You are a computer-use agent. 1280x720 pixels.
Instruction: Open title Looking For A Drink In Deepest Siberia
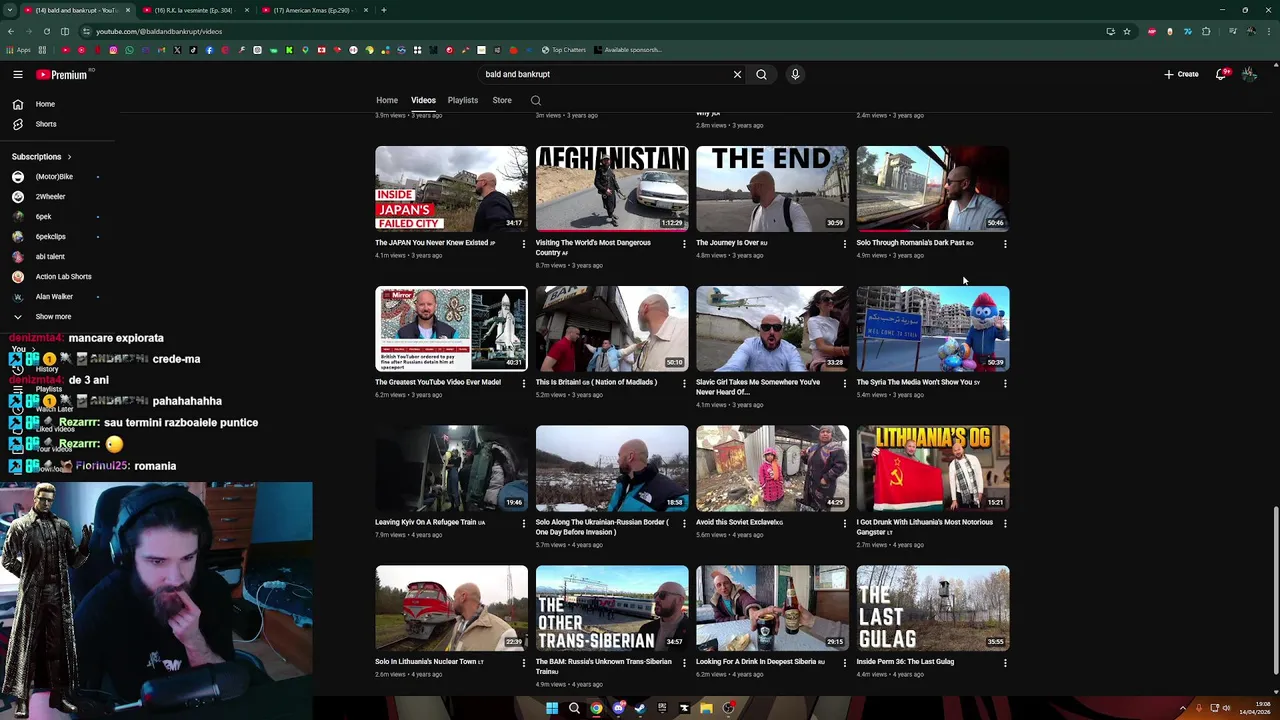pos(760,662)
